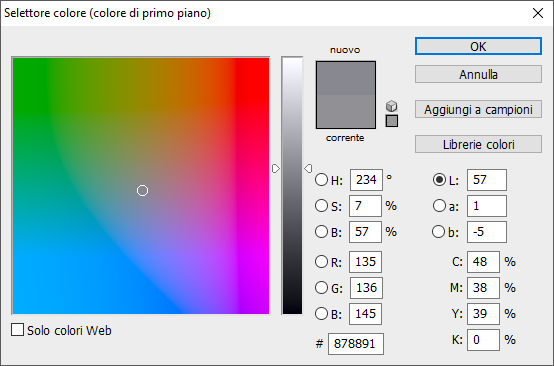Click the small web-safe color swatch below the cube
Screen dimensions: 554x366
tap(392, 121)
